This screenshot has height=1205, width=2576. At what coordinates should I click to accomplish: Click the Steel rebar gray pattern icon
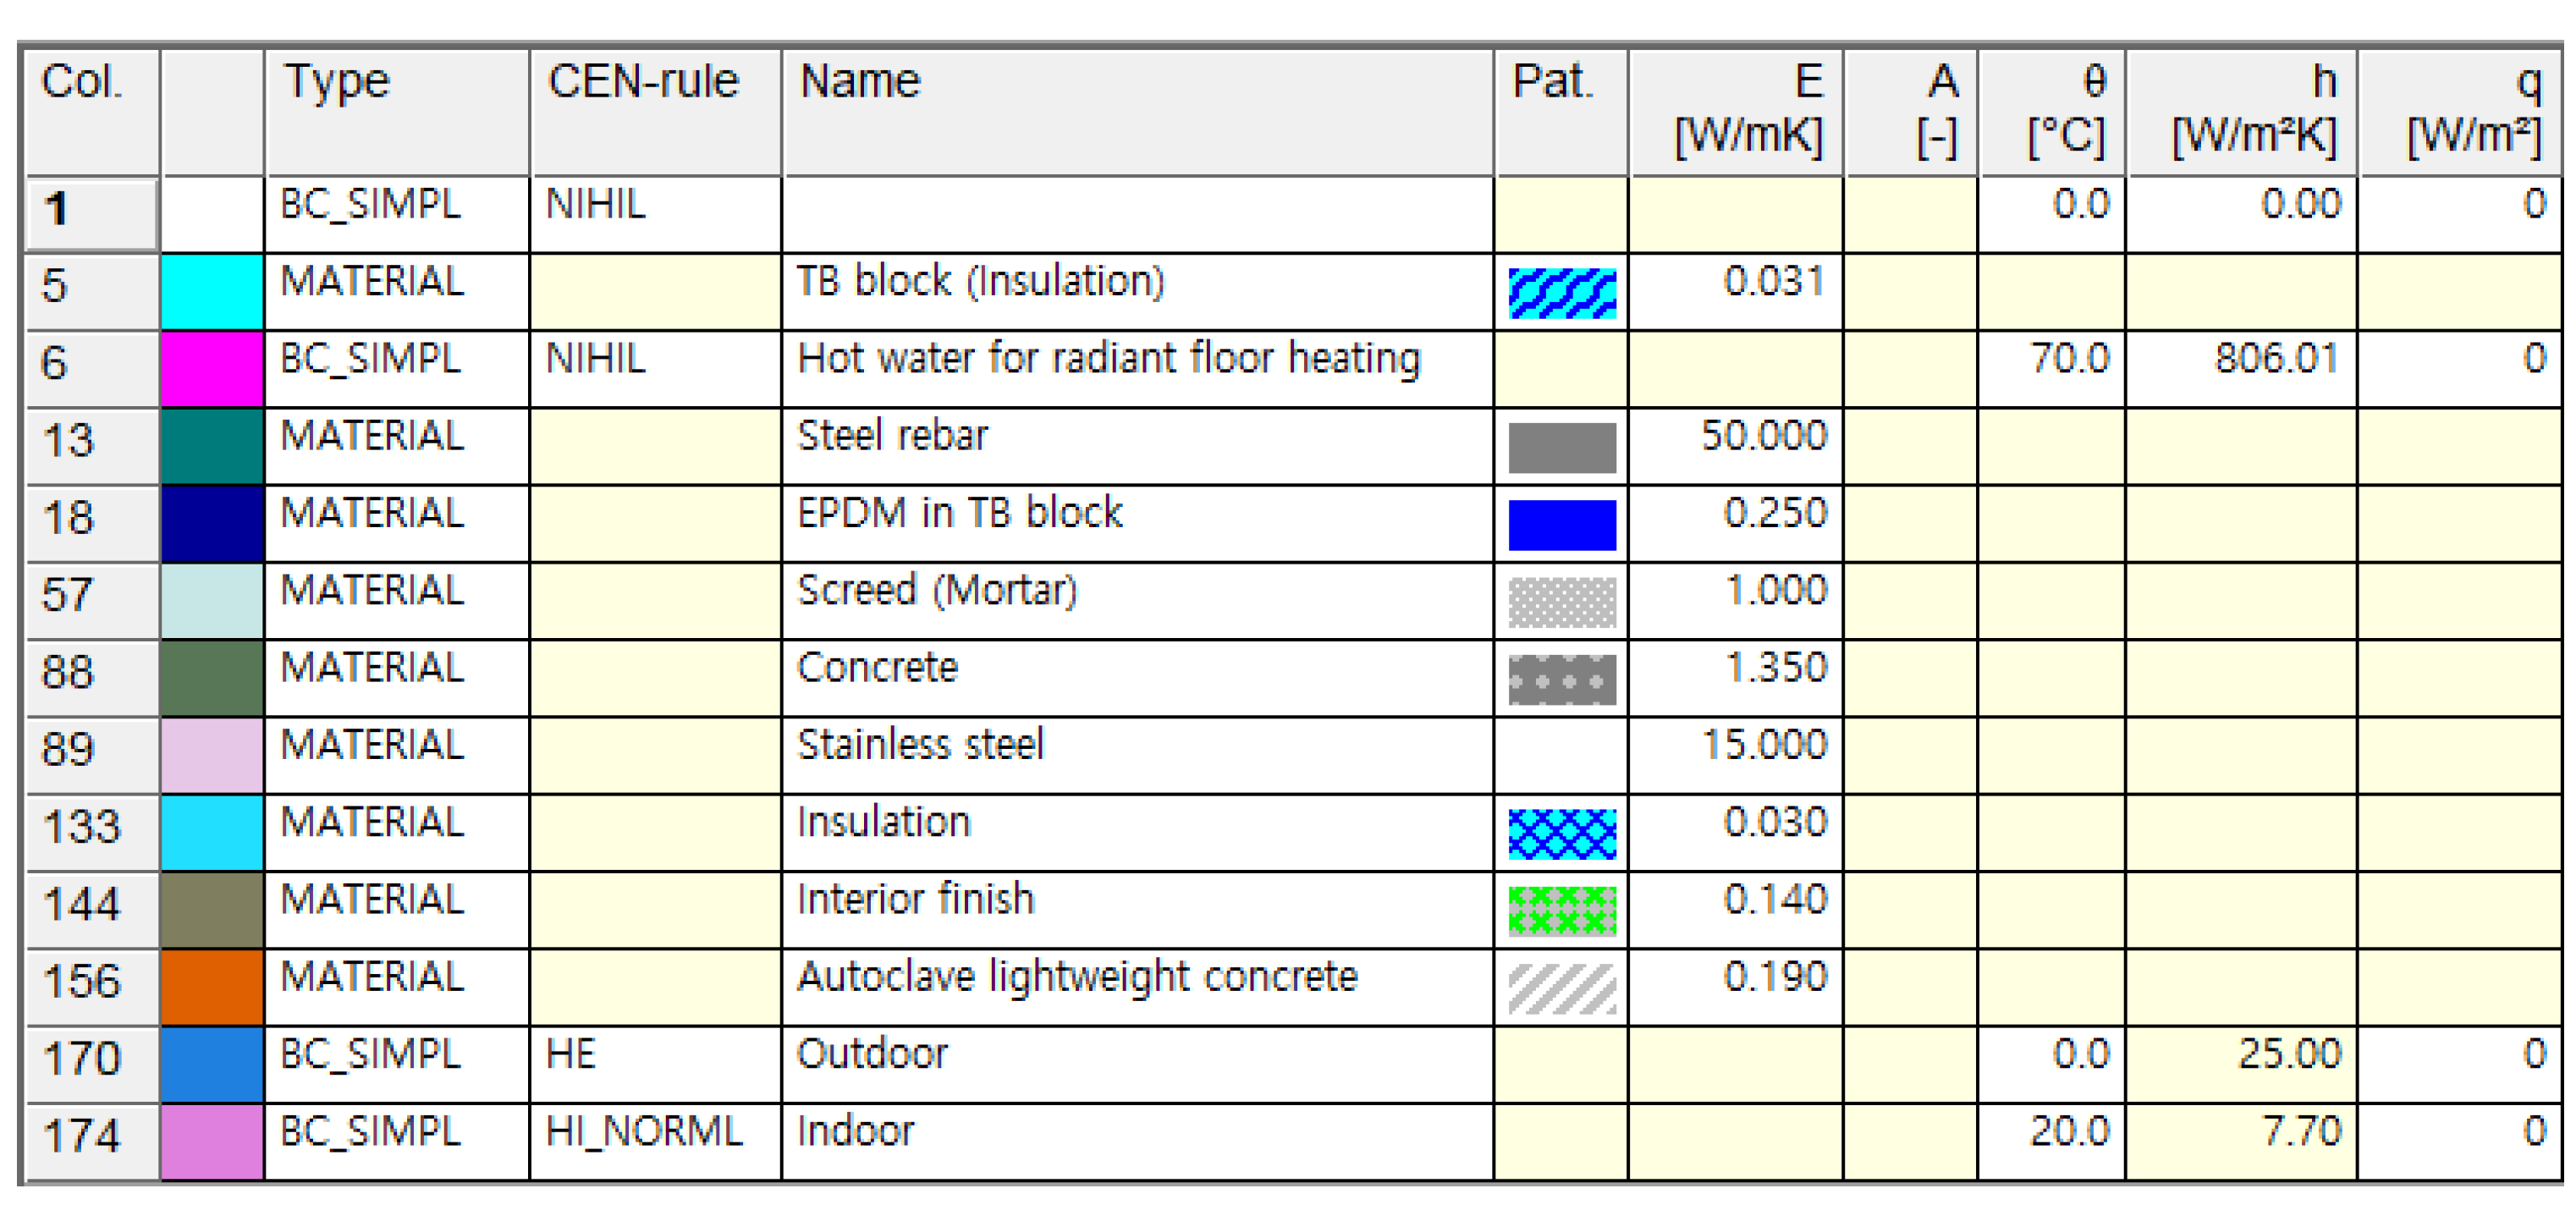[1561, 447]
